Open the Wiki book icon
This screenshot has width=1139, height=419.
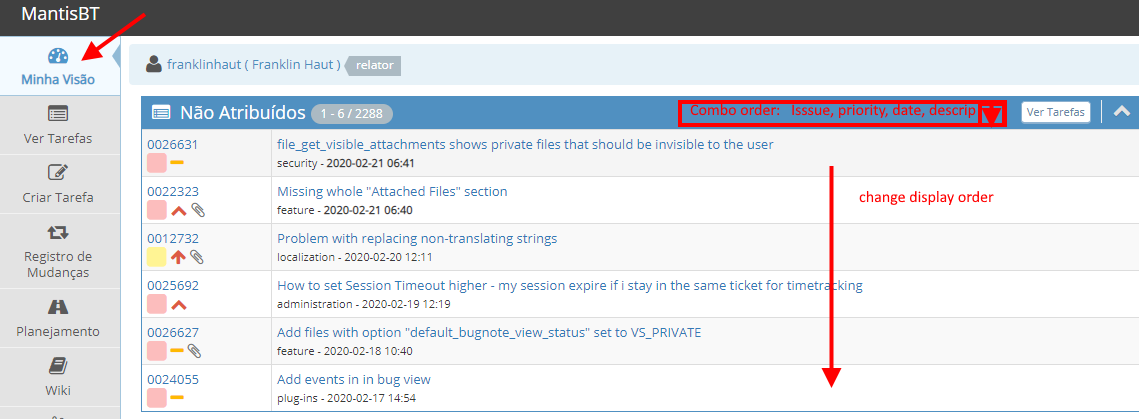point(58,366)
